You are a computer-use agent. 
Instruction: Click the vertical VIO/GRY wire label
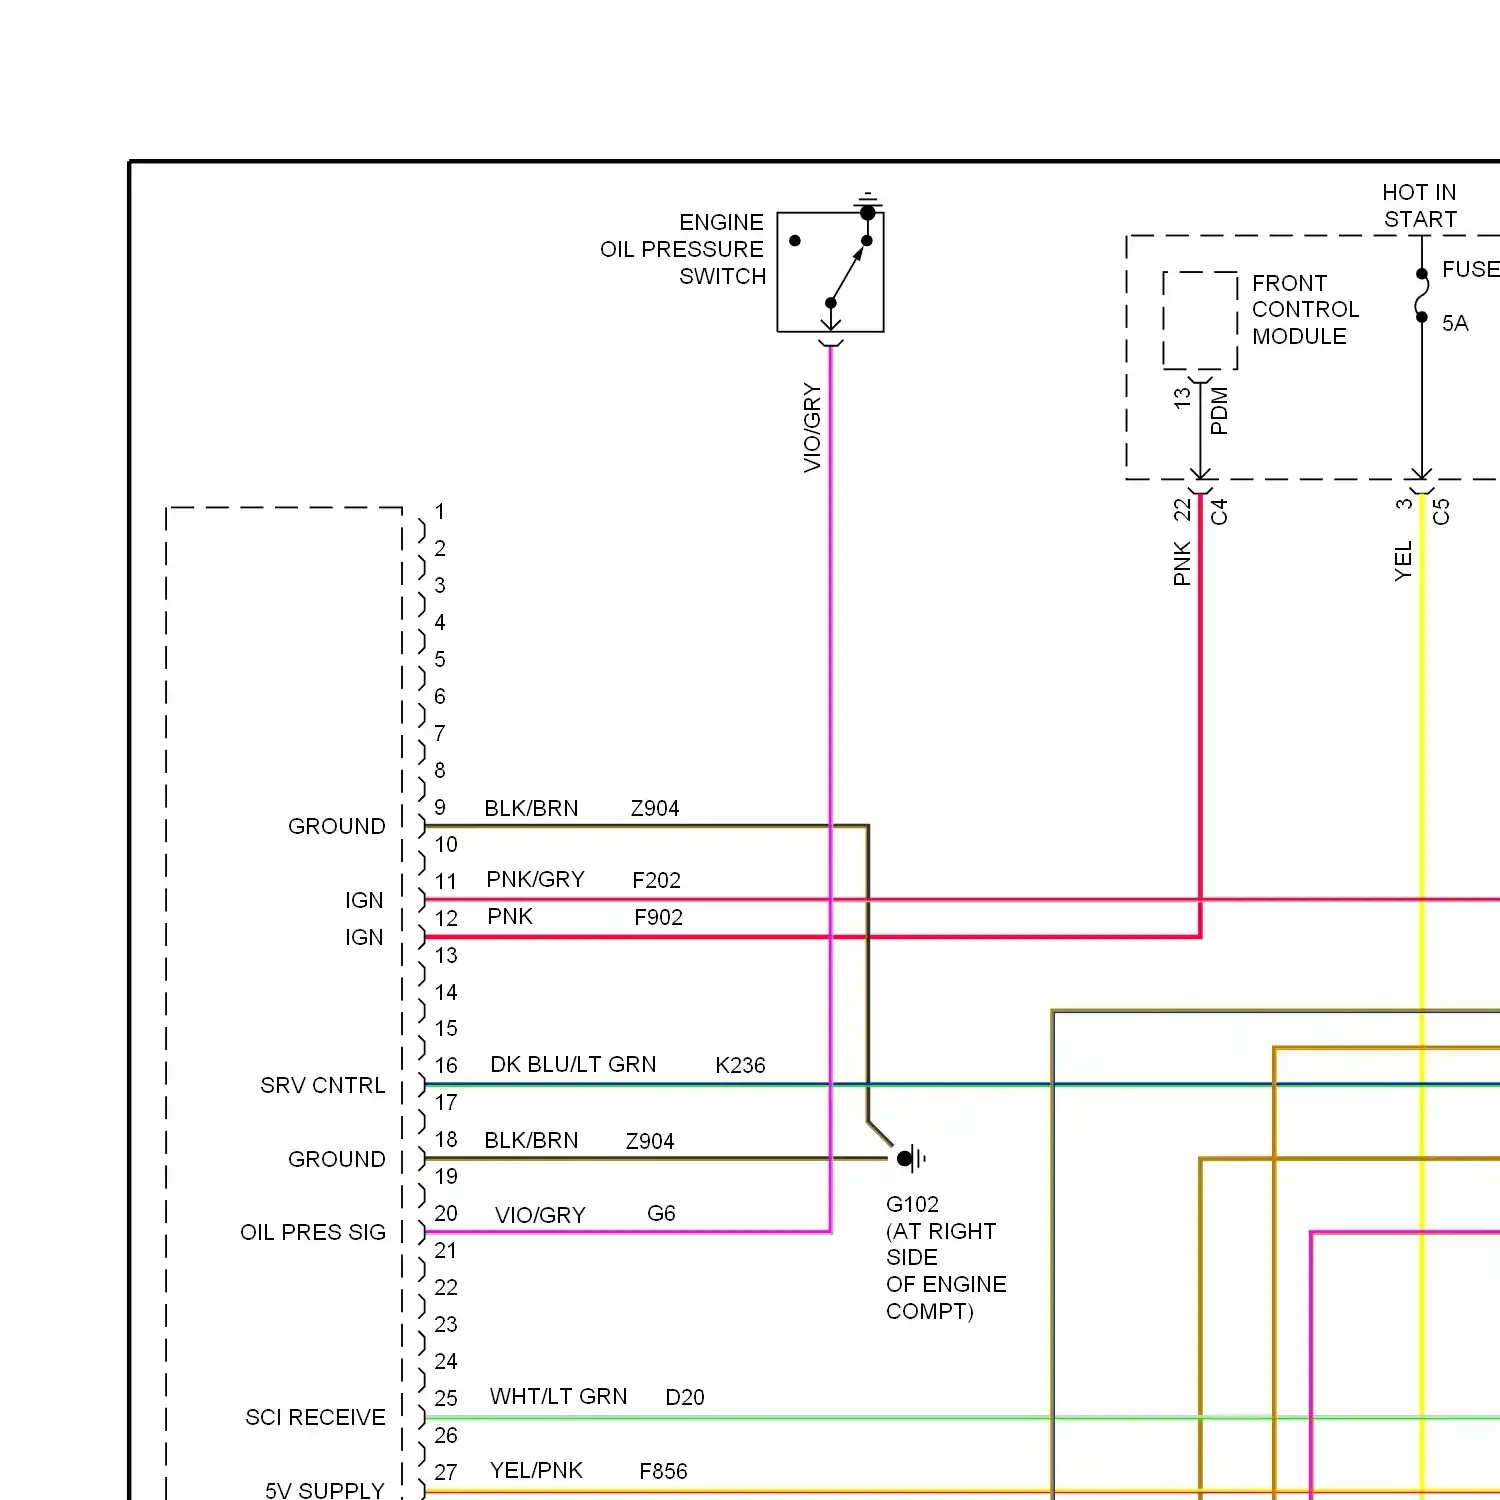pyautogui.click(x=812, y=427)
